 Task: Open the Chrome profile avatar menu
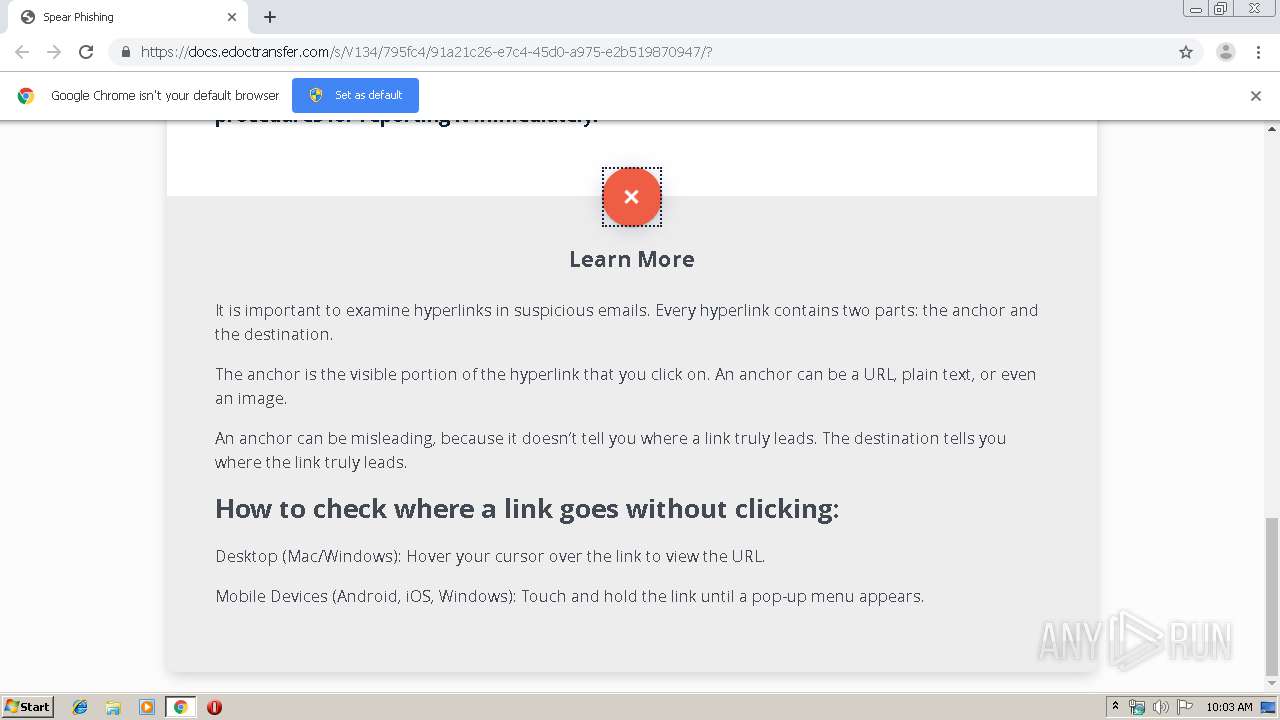[x=1226, y=52]
